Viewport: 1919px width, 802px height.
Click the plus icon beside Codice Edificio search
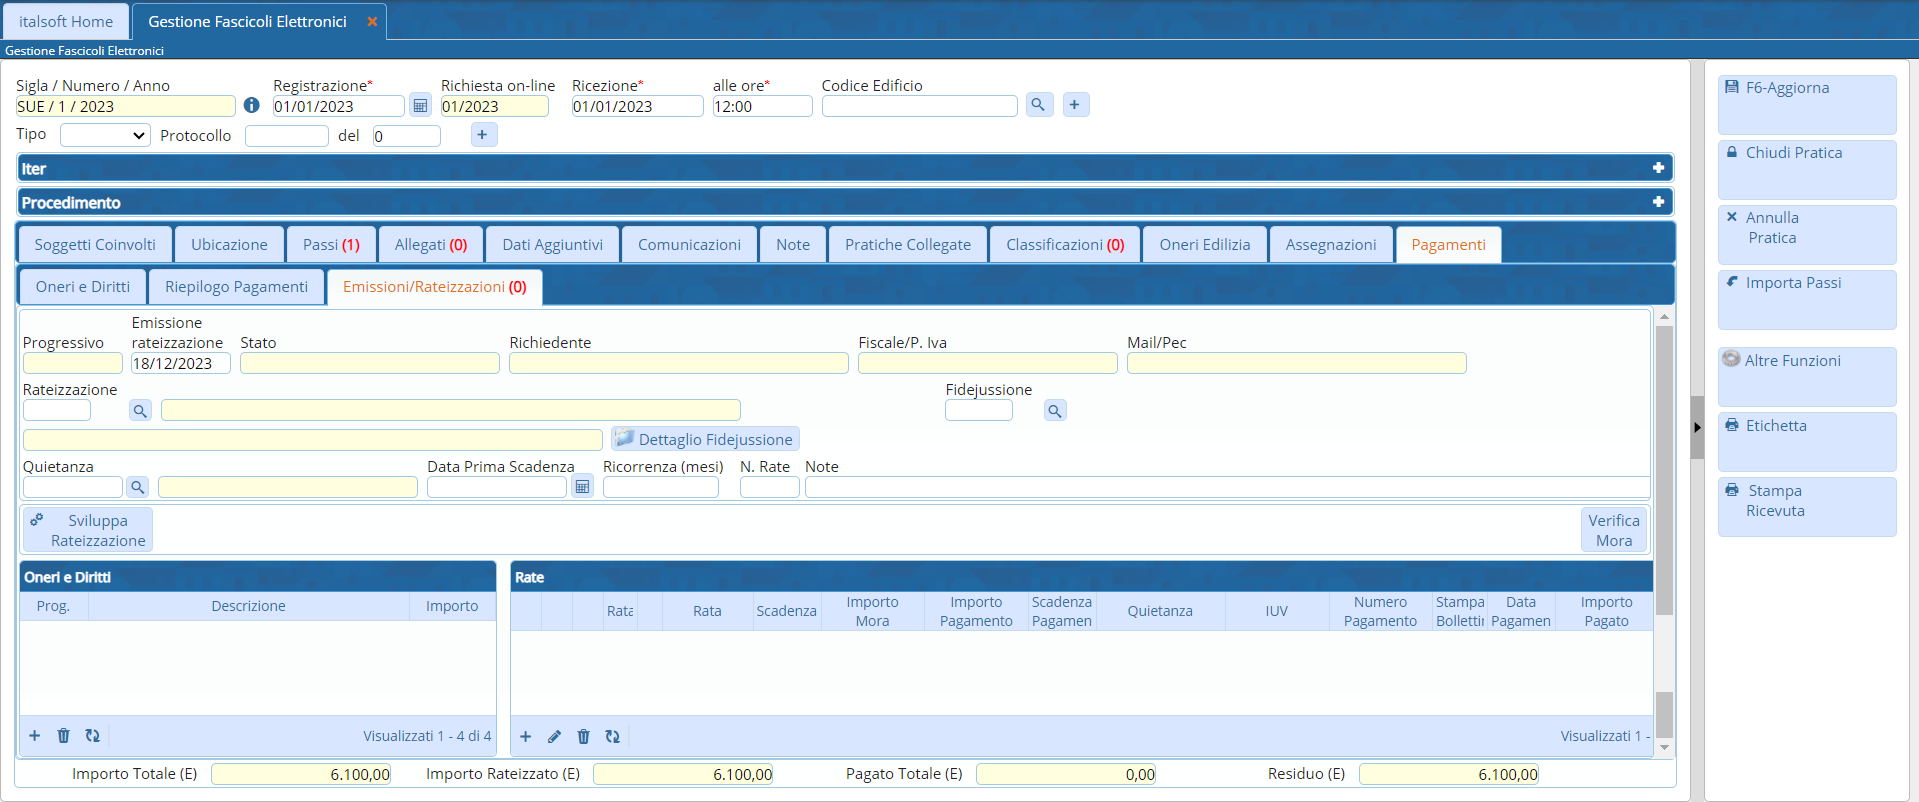pyautogui.click(x=1075, y=105)
